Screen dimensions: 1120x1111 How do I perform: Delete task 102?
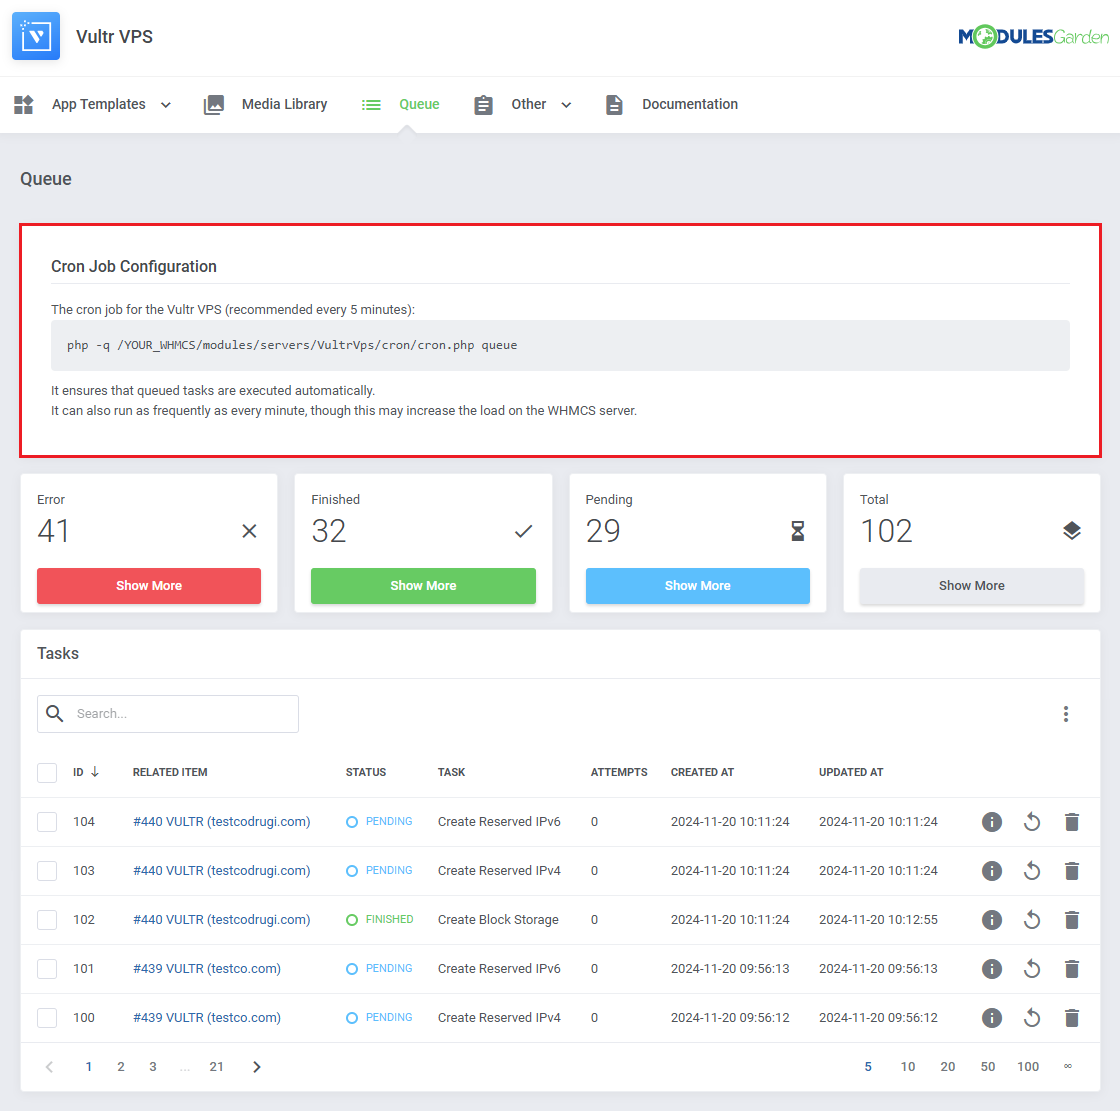(x=1071, y=920)
